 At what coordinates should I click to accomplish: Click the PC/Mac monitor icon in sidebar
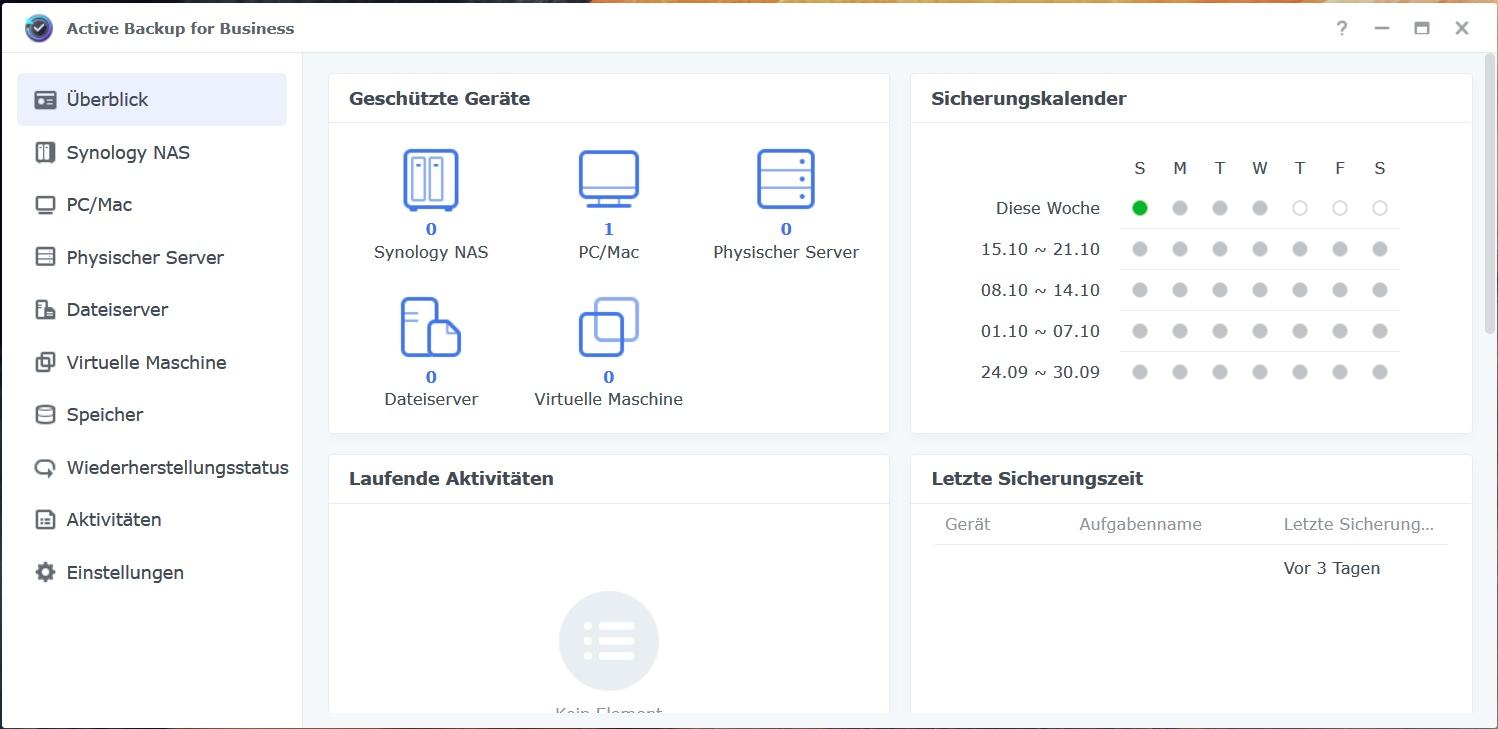[45, 204]
